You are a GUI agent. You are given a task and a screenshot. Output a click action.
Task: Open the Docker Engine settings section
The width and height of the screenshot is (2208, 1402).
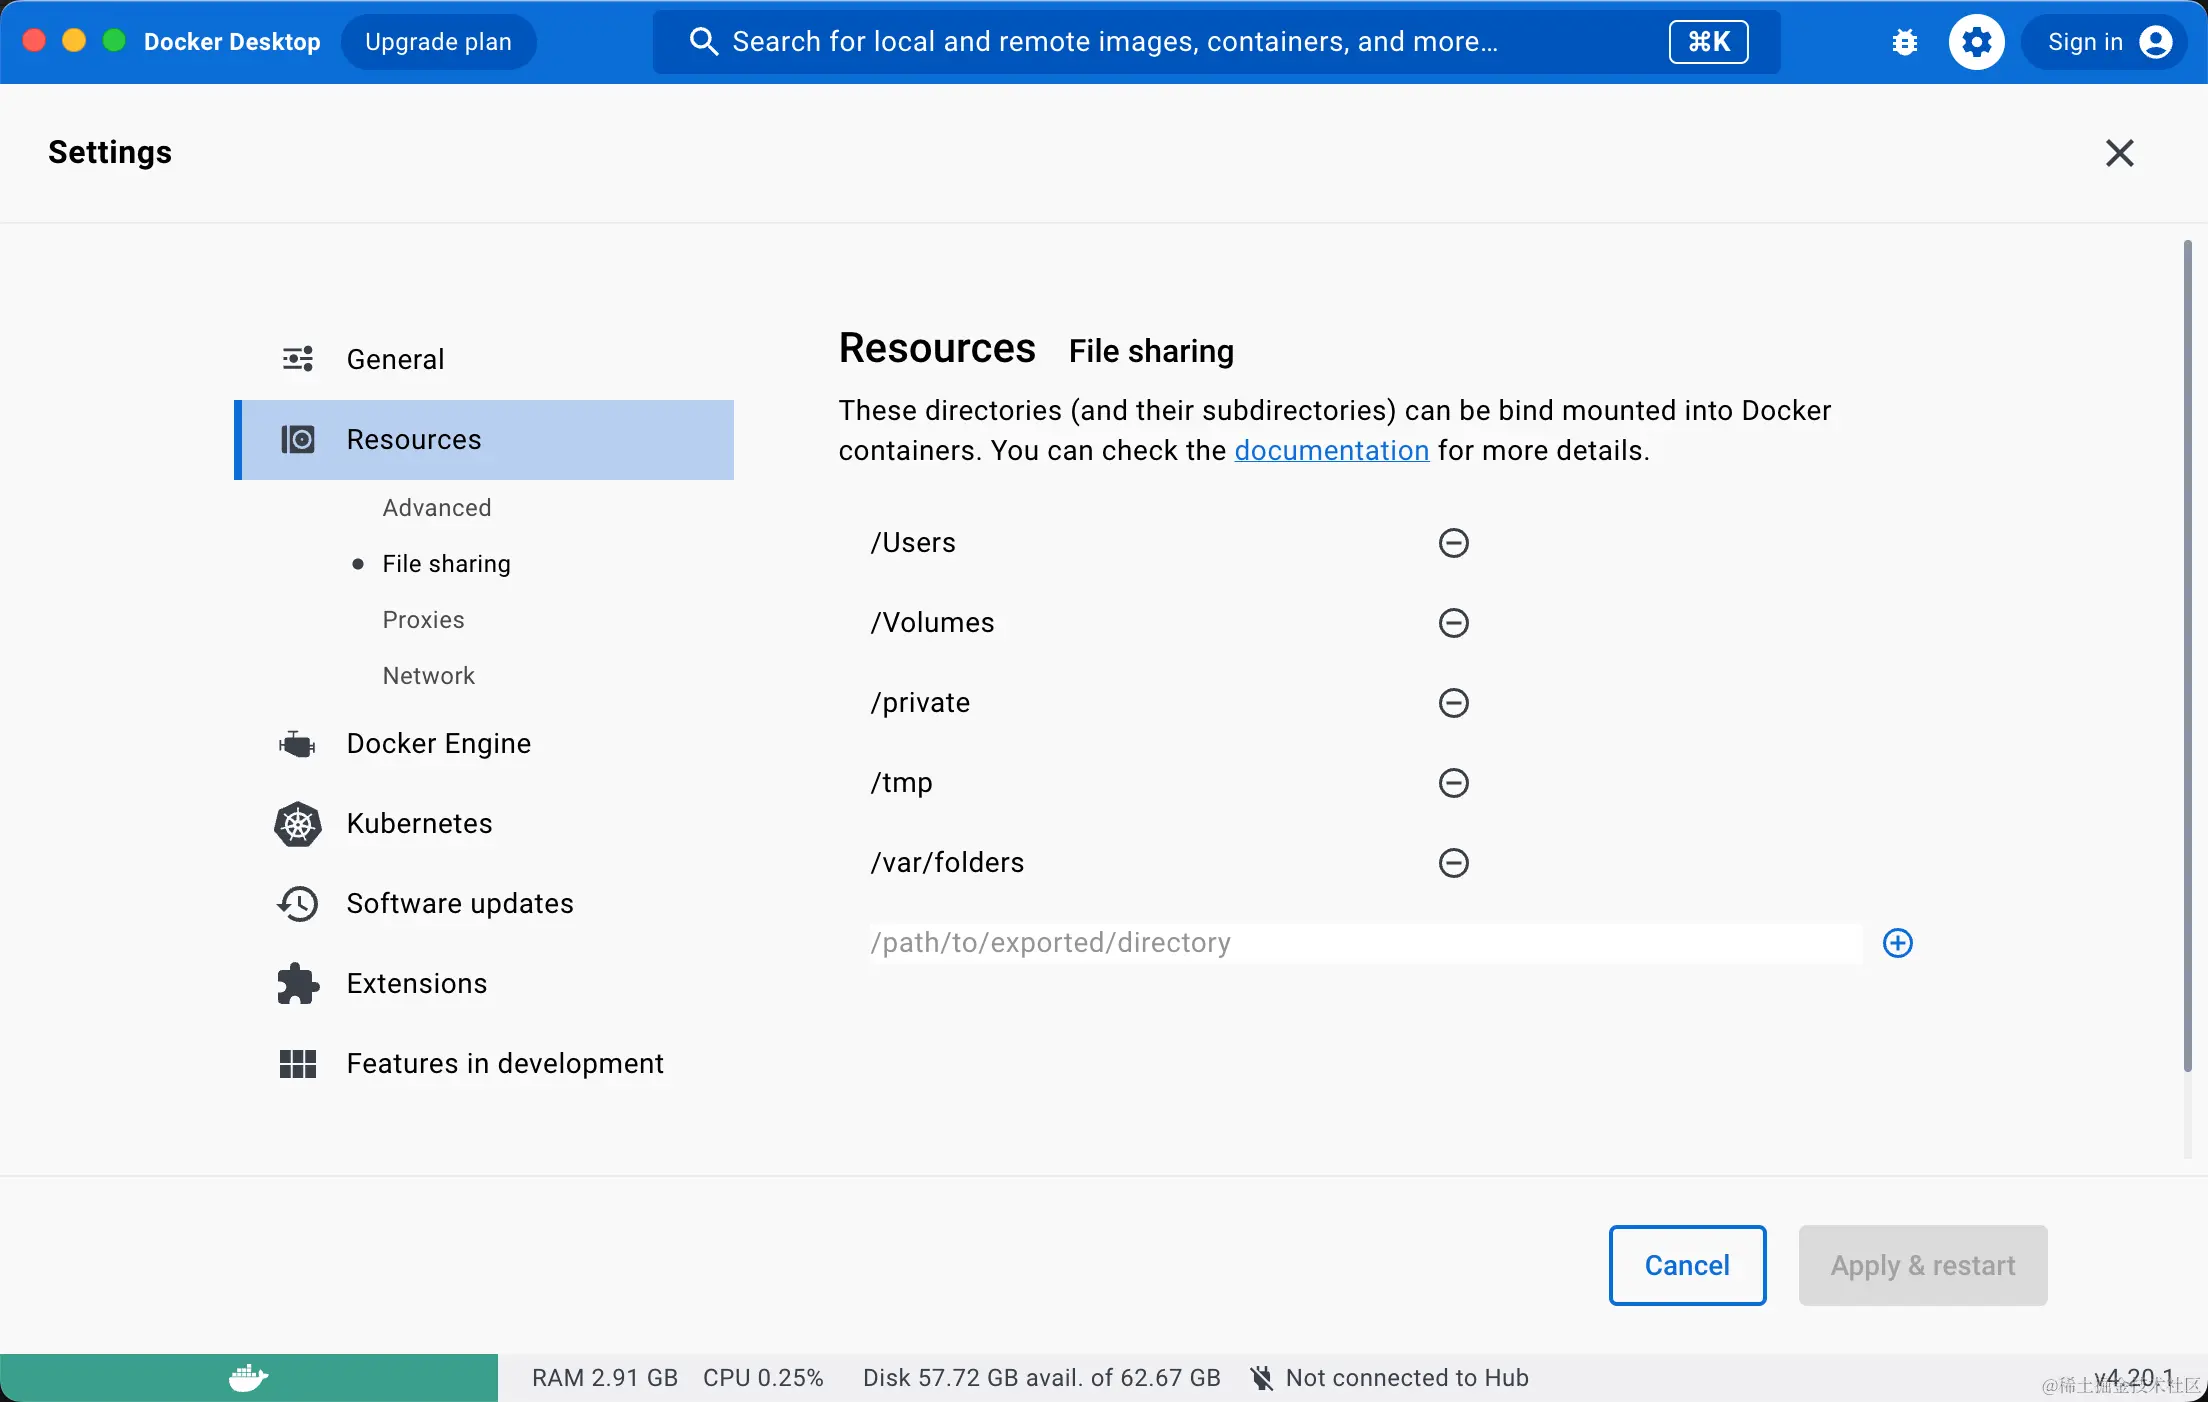click(438, 744)
